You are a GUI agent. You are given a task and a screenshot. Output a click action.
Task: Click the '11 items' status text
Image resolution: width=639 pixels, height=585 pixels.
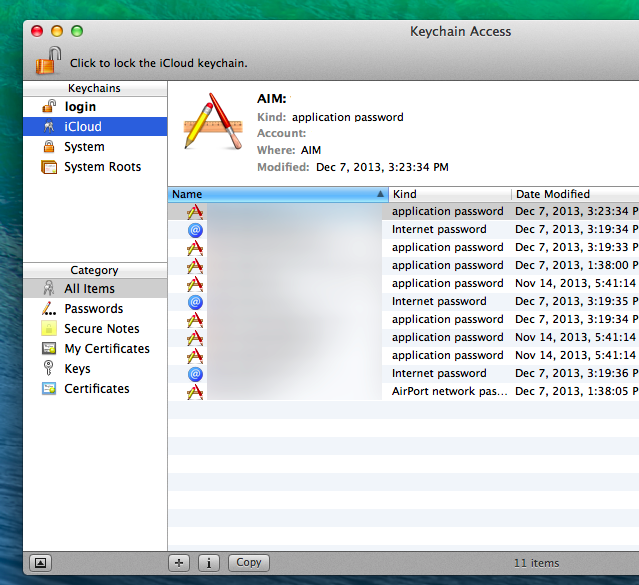536,563
